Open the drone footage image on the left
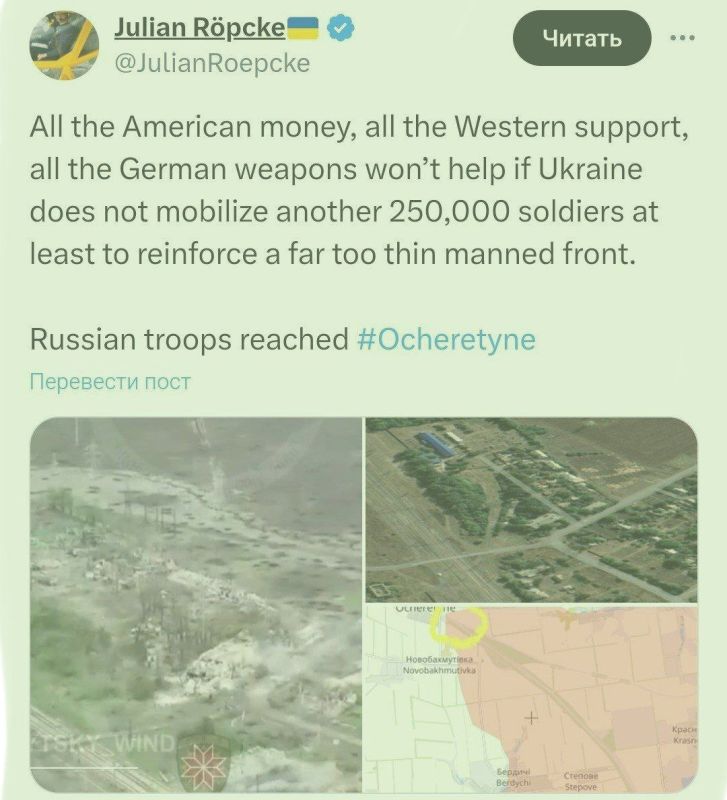The height and width of the screenshot is (800, 727). (196, 605)
